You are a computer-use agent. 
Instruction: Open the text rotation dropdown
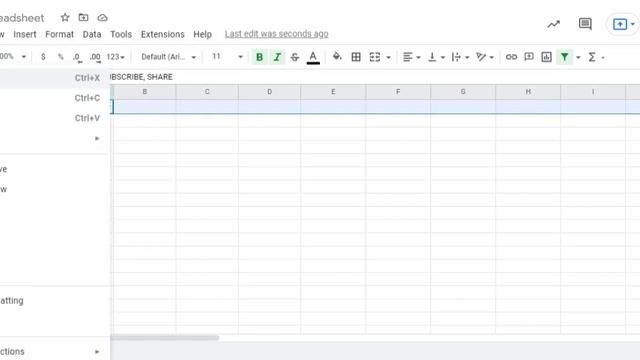tap(484, 57)
